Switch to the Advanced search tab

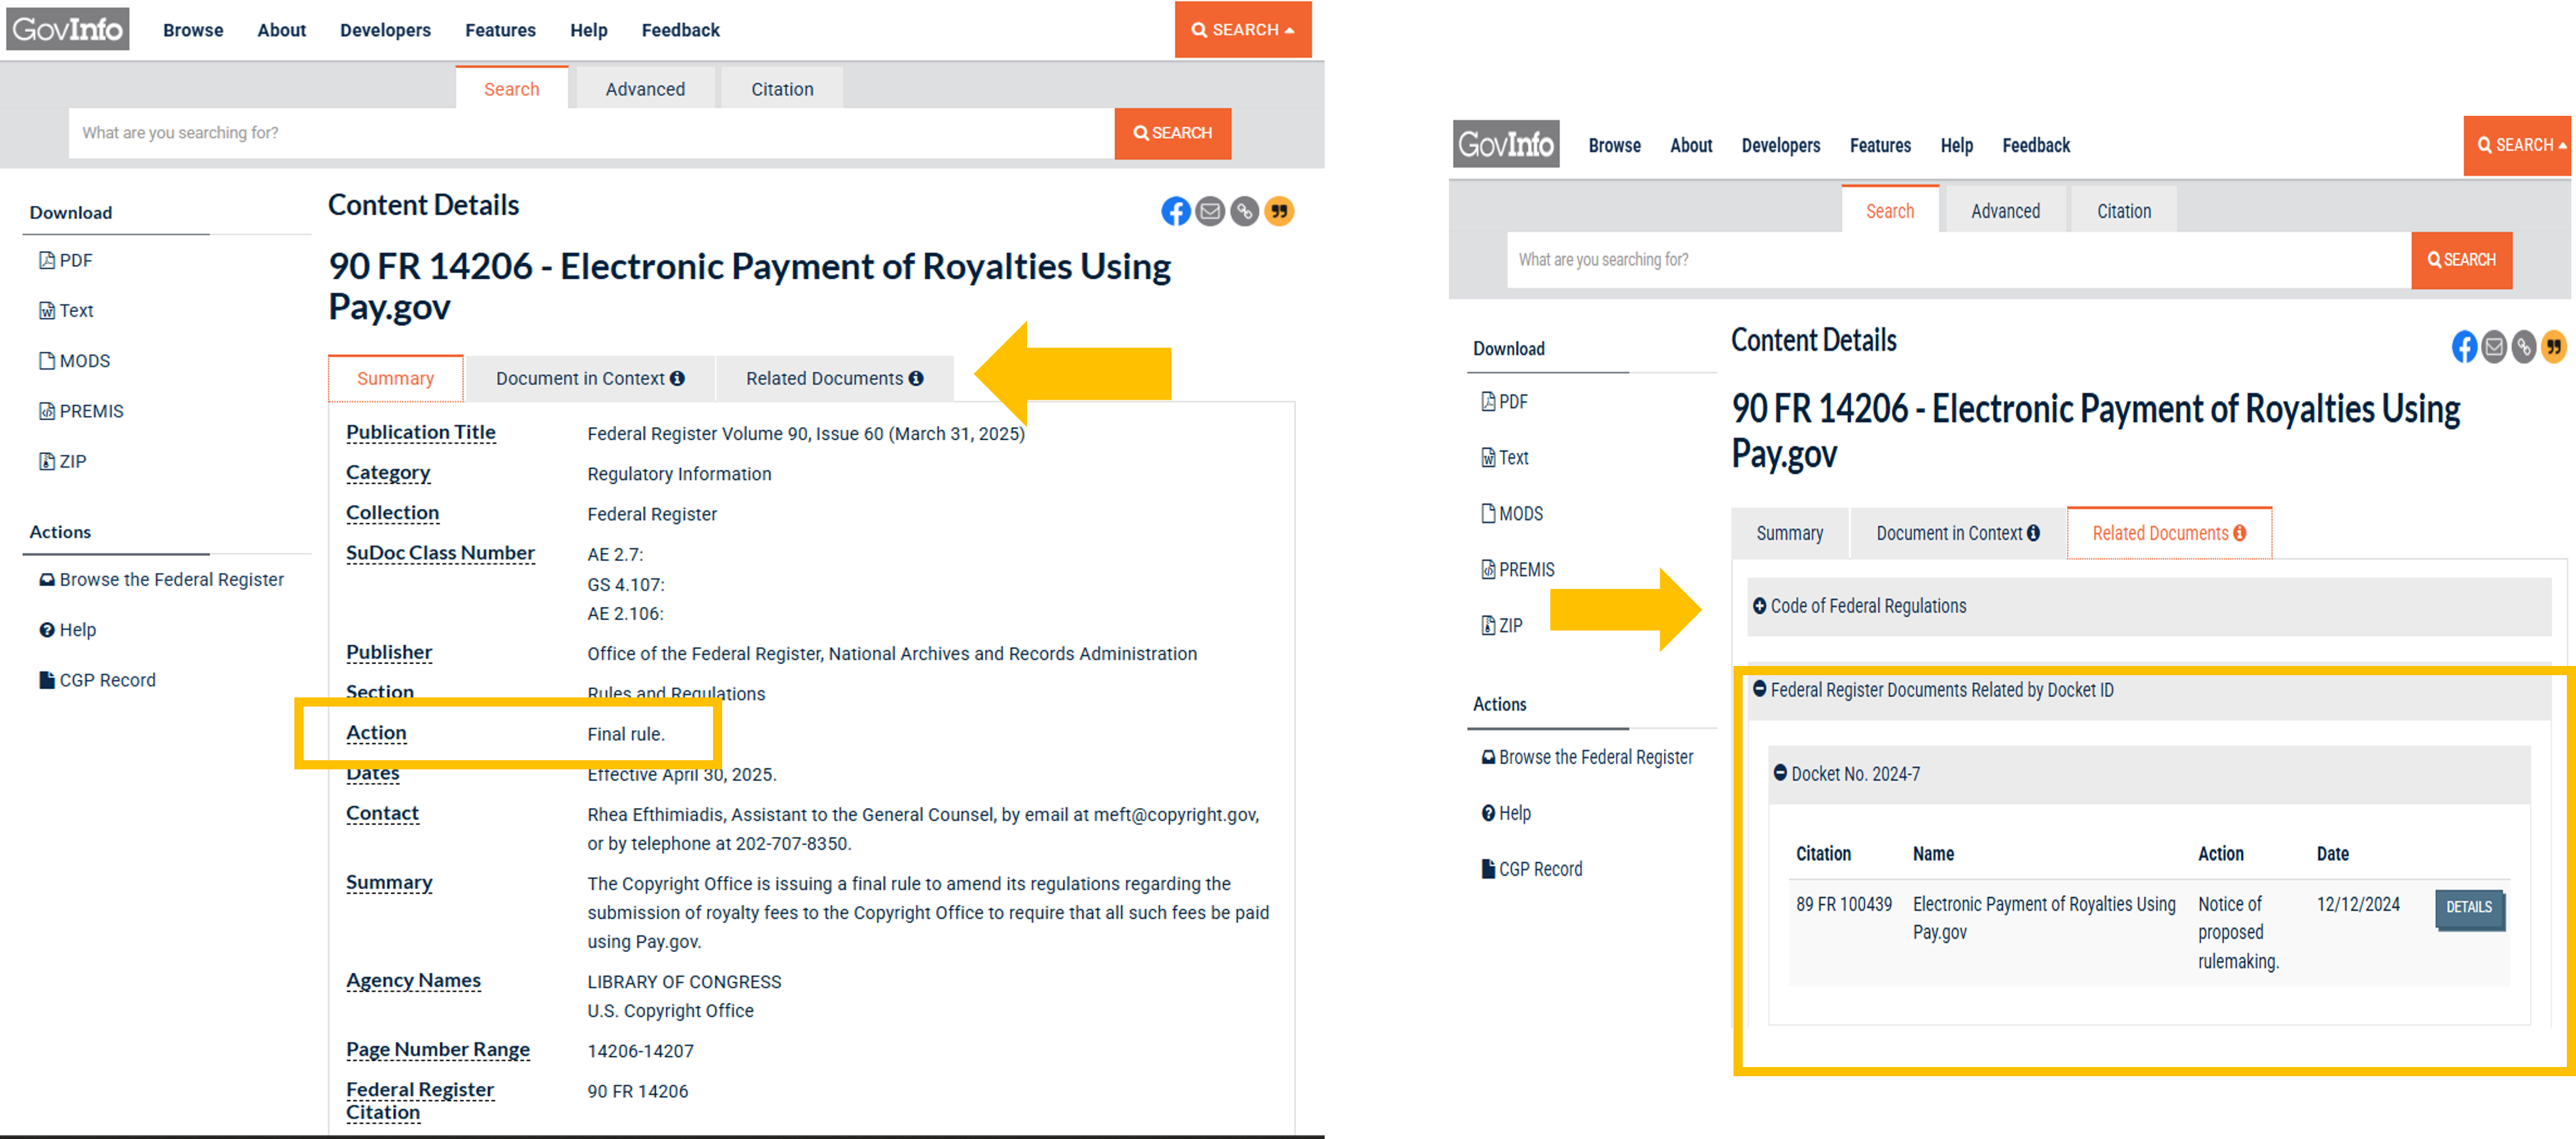(x=645, y=88)
